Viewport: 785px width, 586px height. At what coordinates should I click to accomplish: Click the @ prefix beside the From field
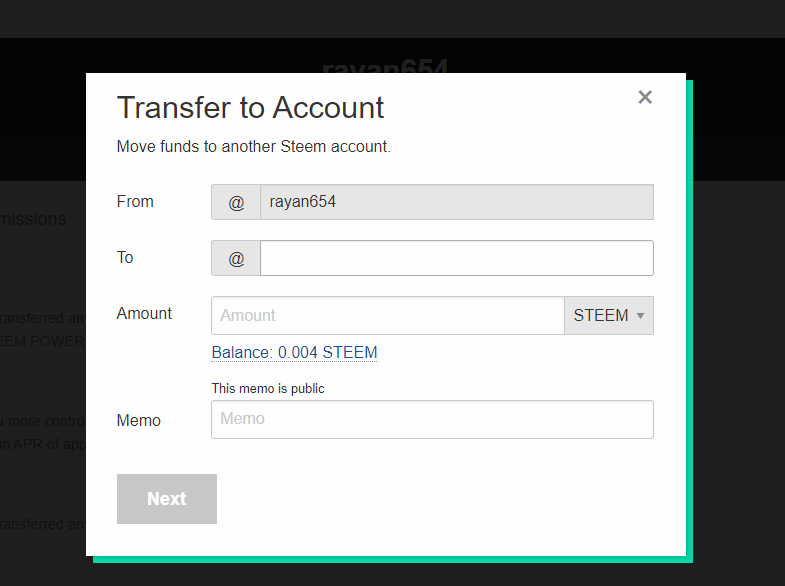(236, 202)
